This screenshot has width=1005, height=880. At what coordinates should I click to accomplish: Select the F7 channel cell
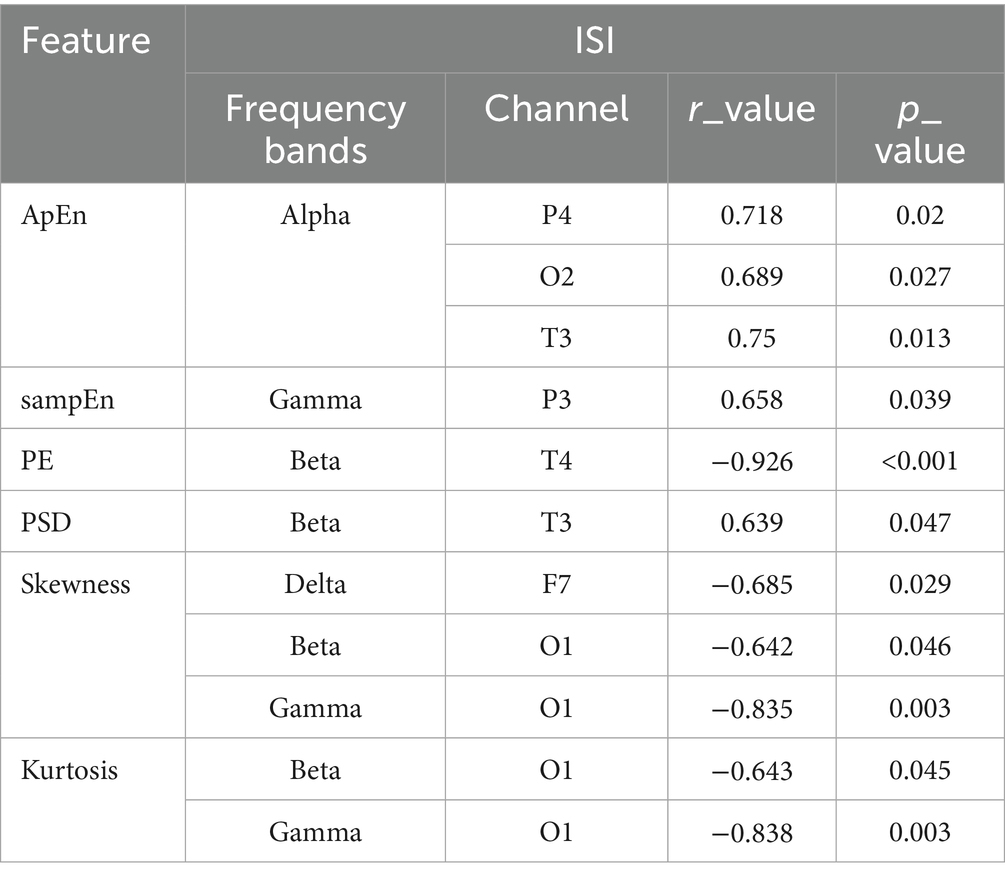[x=556, y=584]
